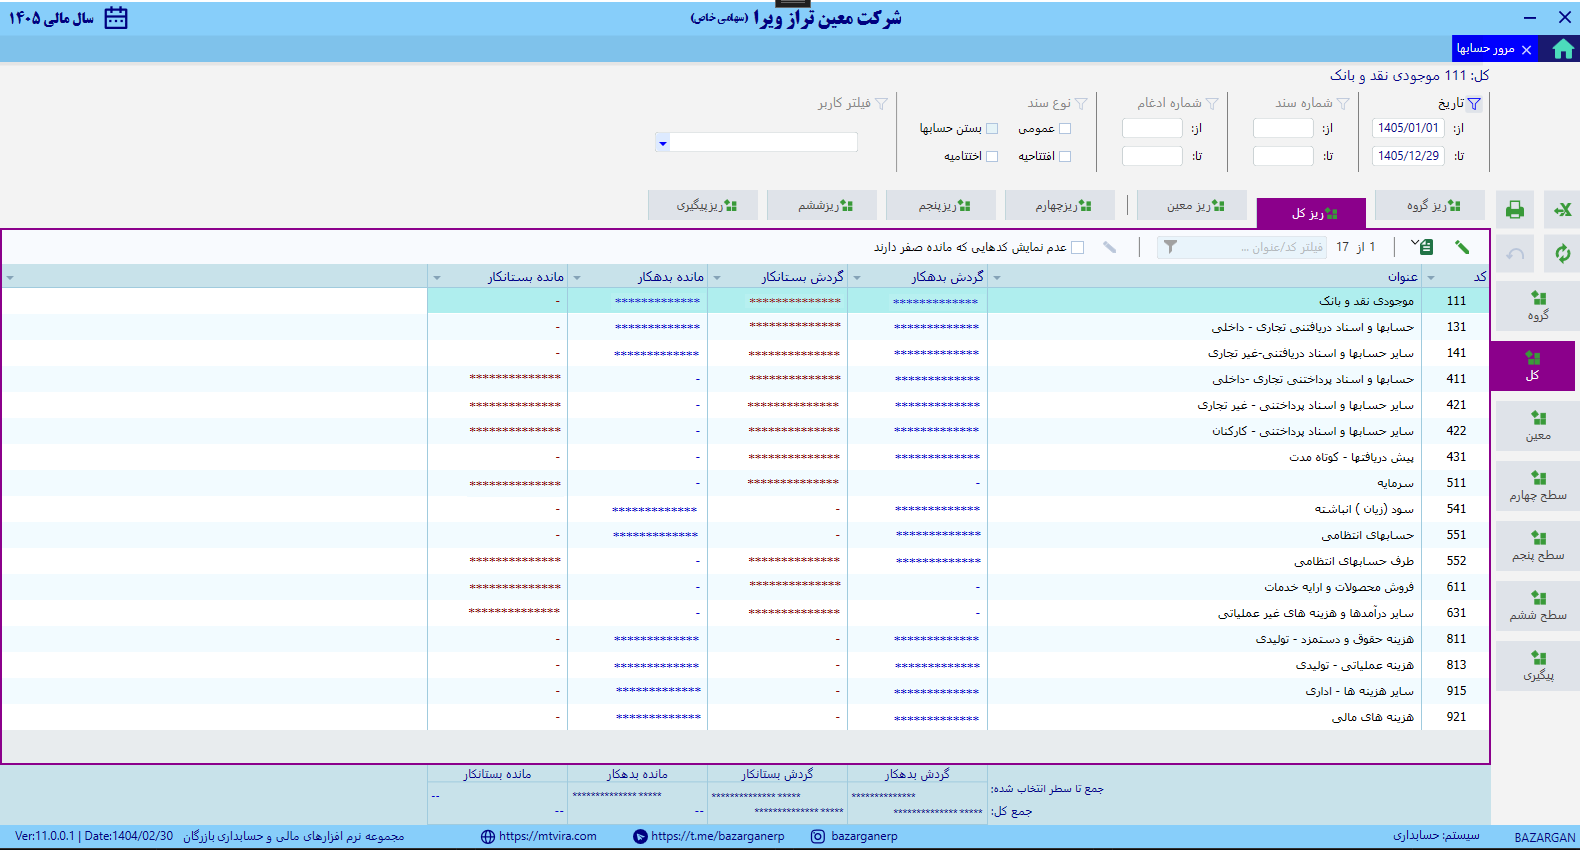The height and width of the screenshot is (850, 1580).
Task: Switch to the ریزپنجم tab
Action: (x=941, y=205)
